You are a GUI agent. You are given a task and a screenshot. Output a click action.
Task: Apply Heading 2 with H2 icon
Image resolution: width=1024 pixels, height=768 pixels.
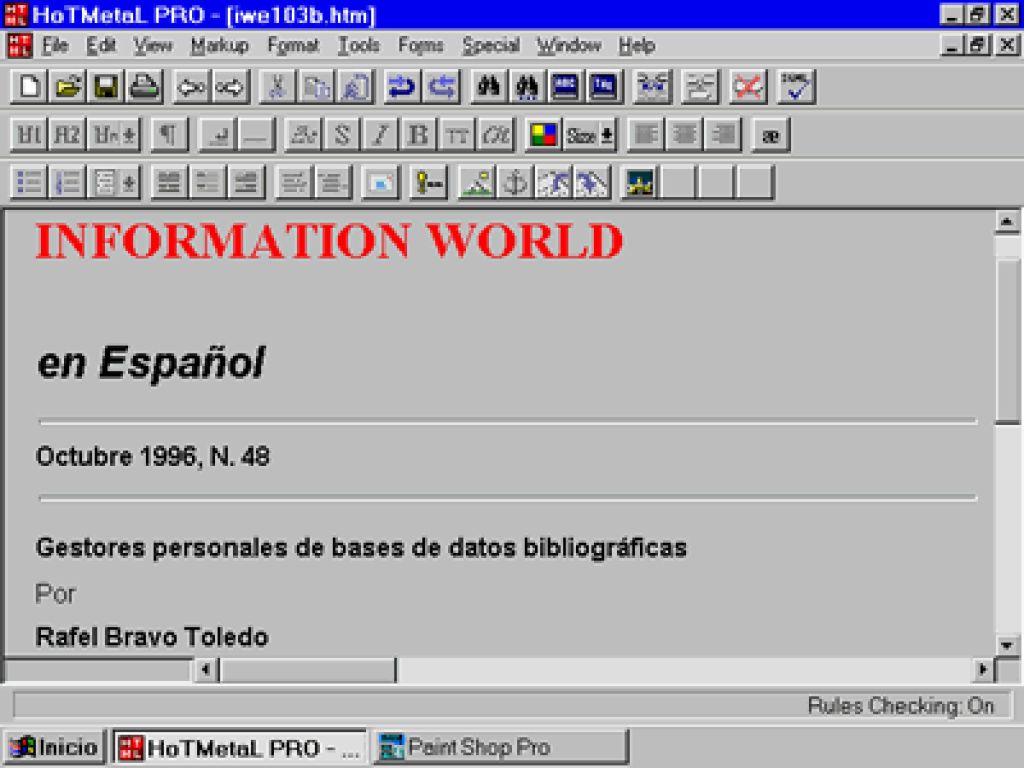click(67, 135)
